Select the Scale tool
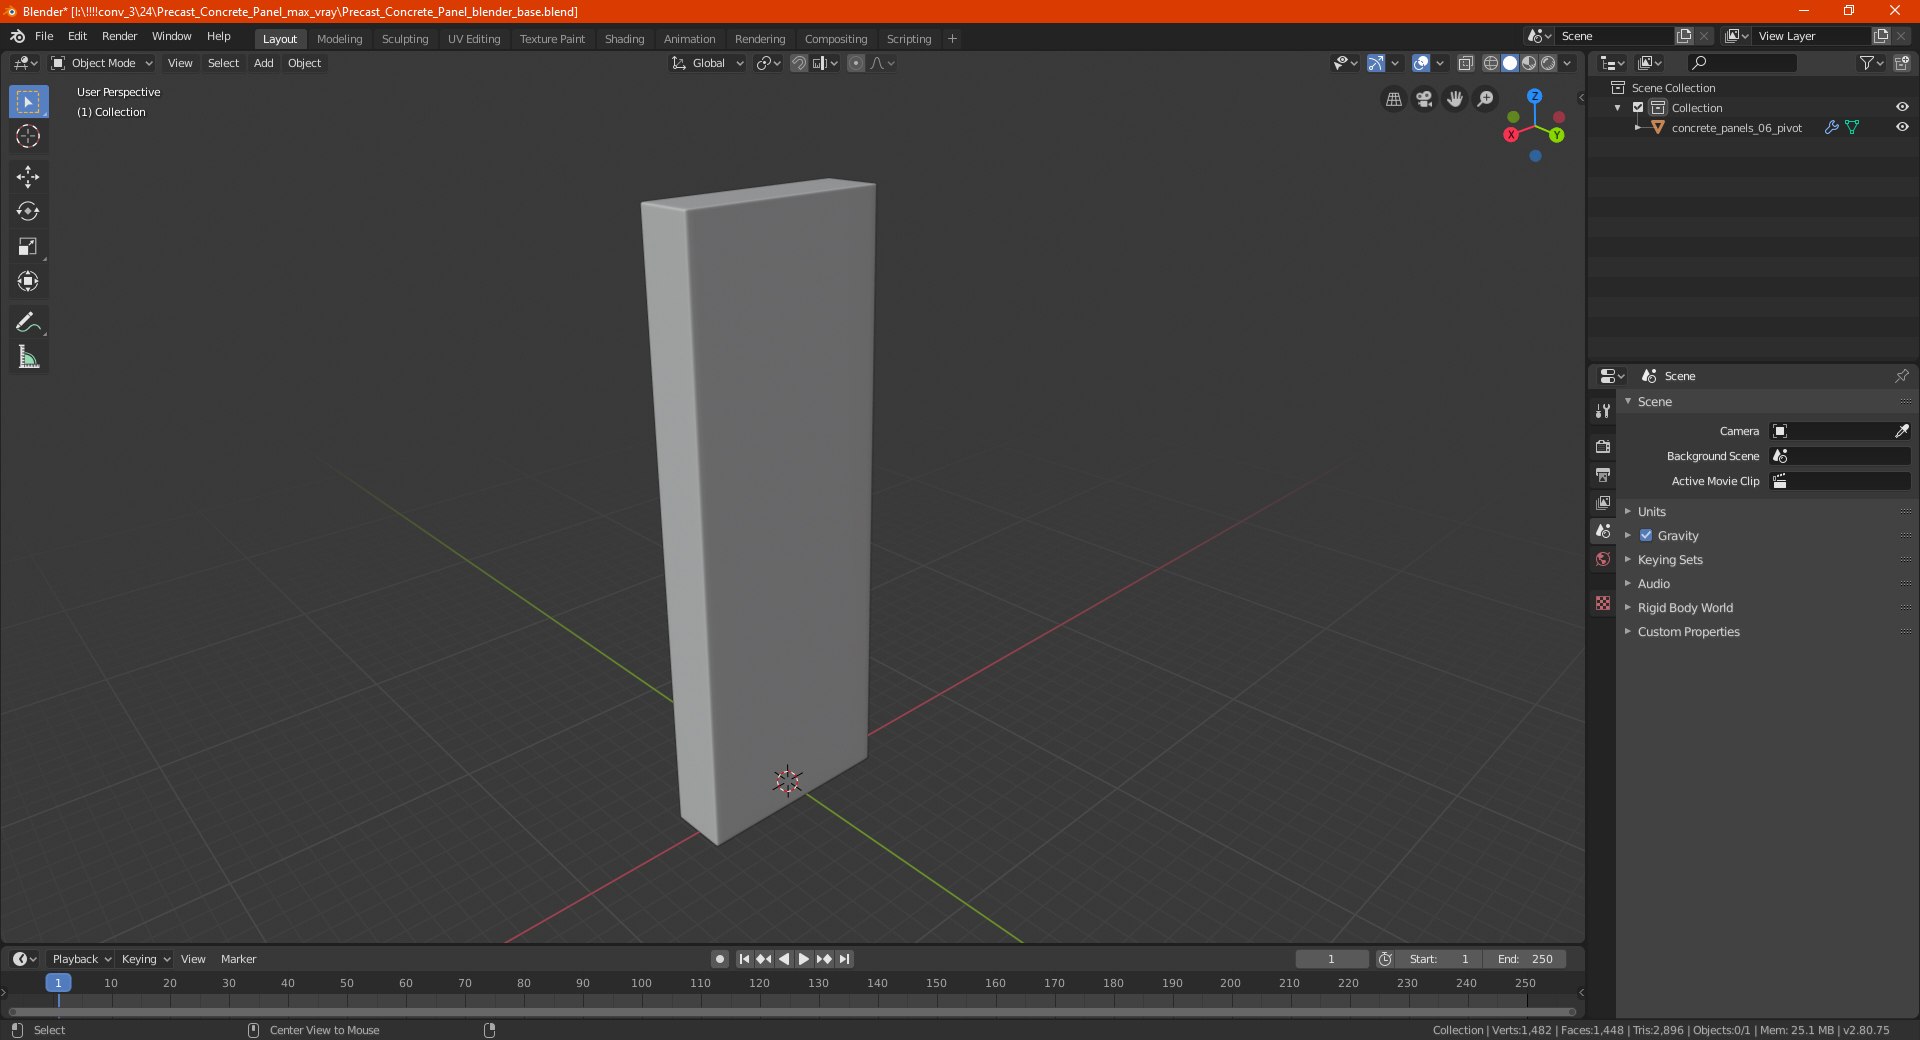 pos(28,246)
